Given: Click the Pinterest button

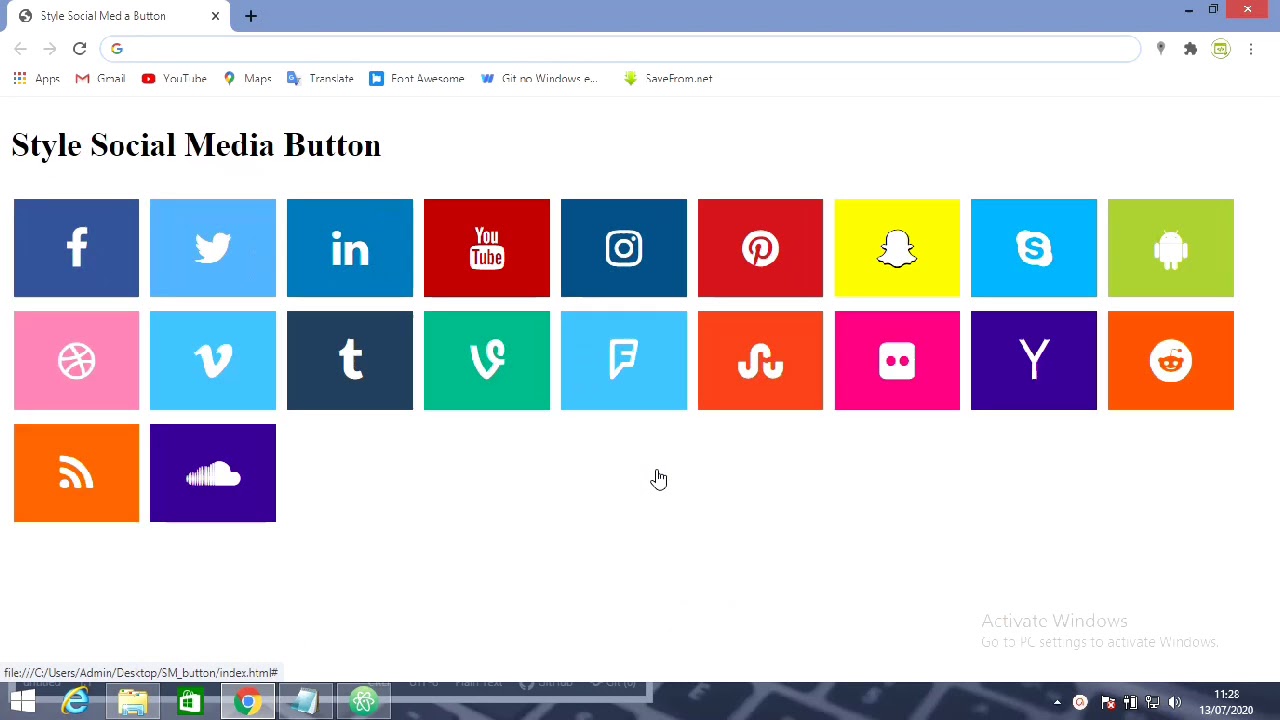Looking at the screenshot, I should [760, 248].
